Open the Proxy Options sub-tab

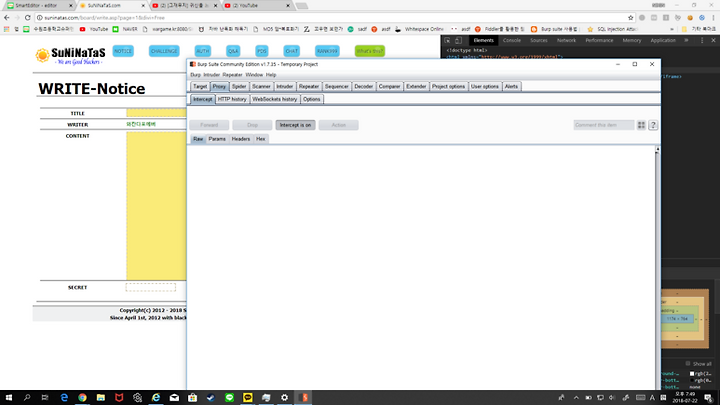311,99
